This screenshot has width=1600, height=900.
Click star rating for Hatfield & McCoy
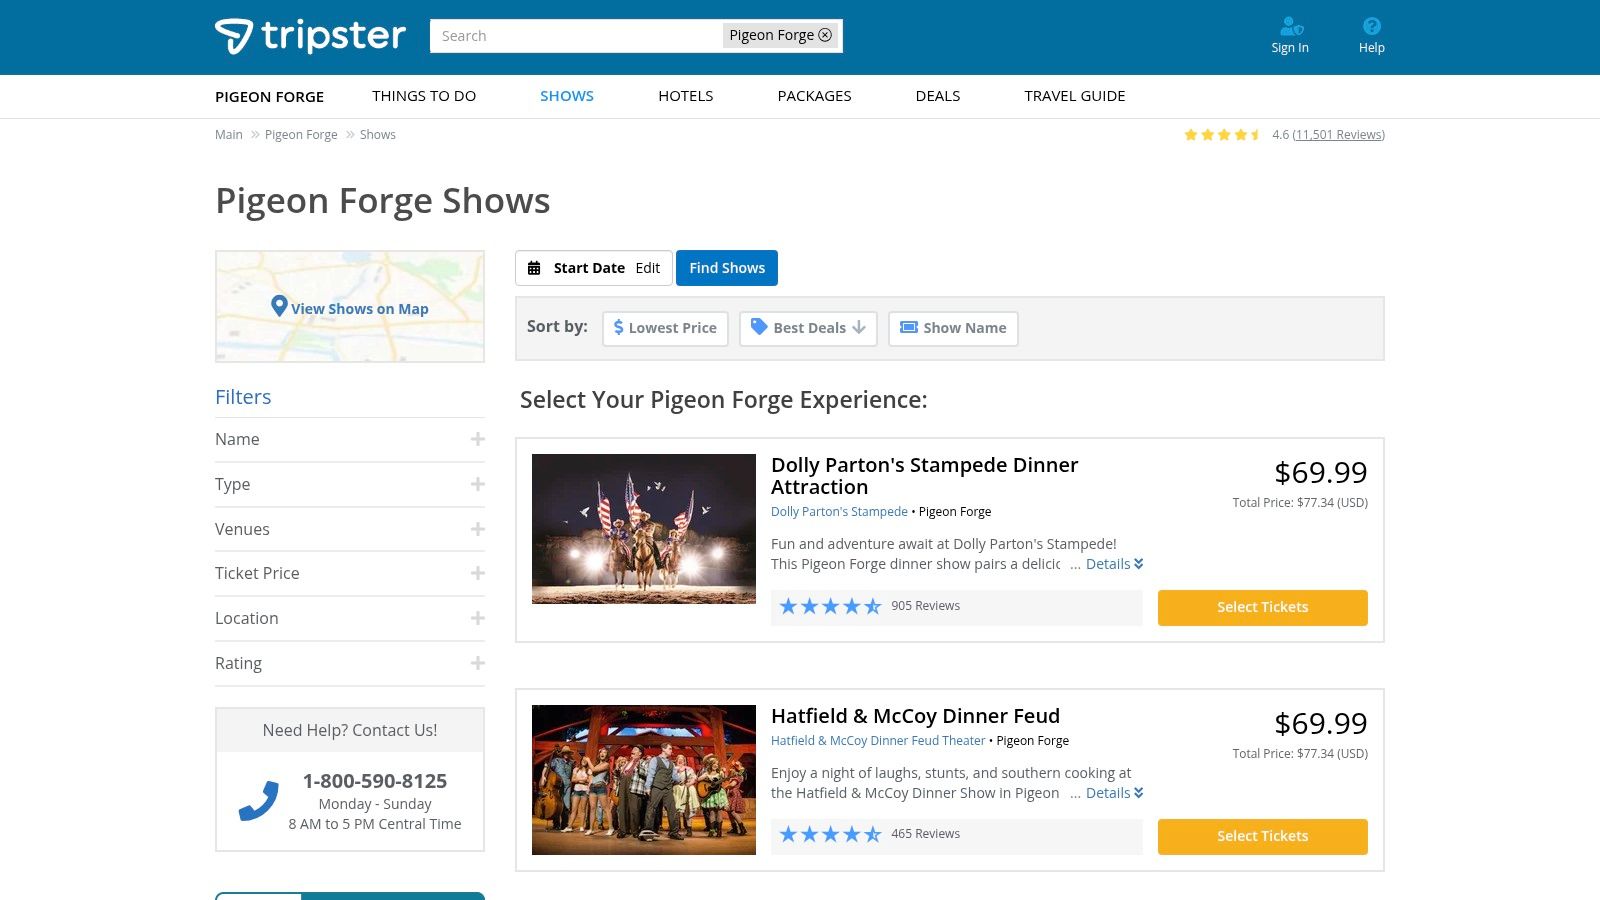click(x=830, y=834)
